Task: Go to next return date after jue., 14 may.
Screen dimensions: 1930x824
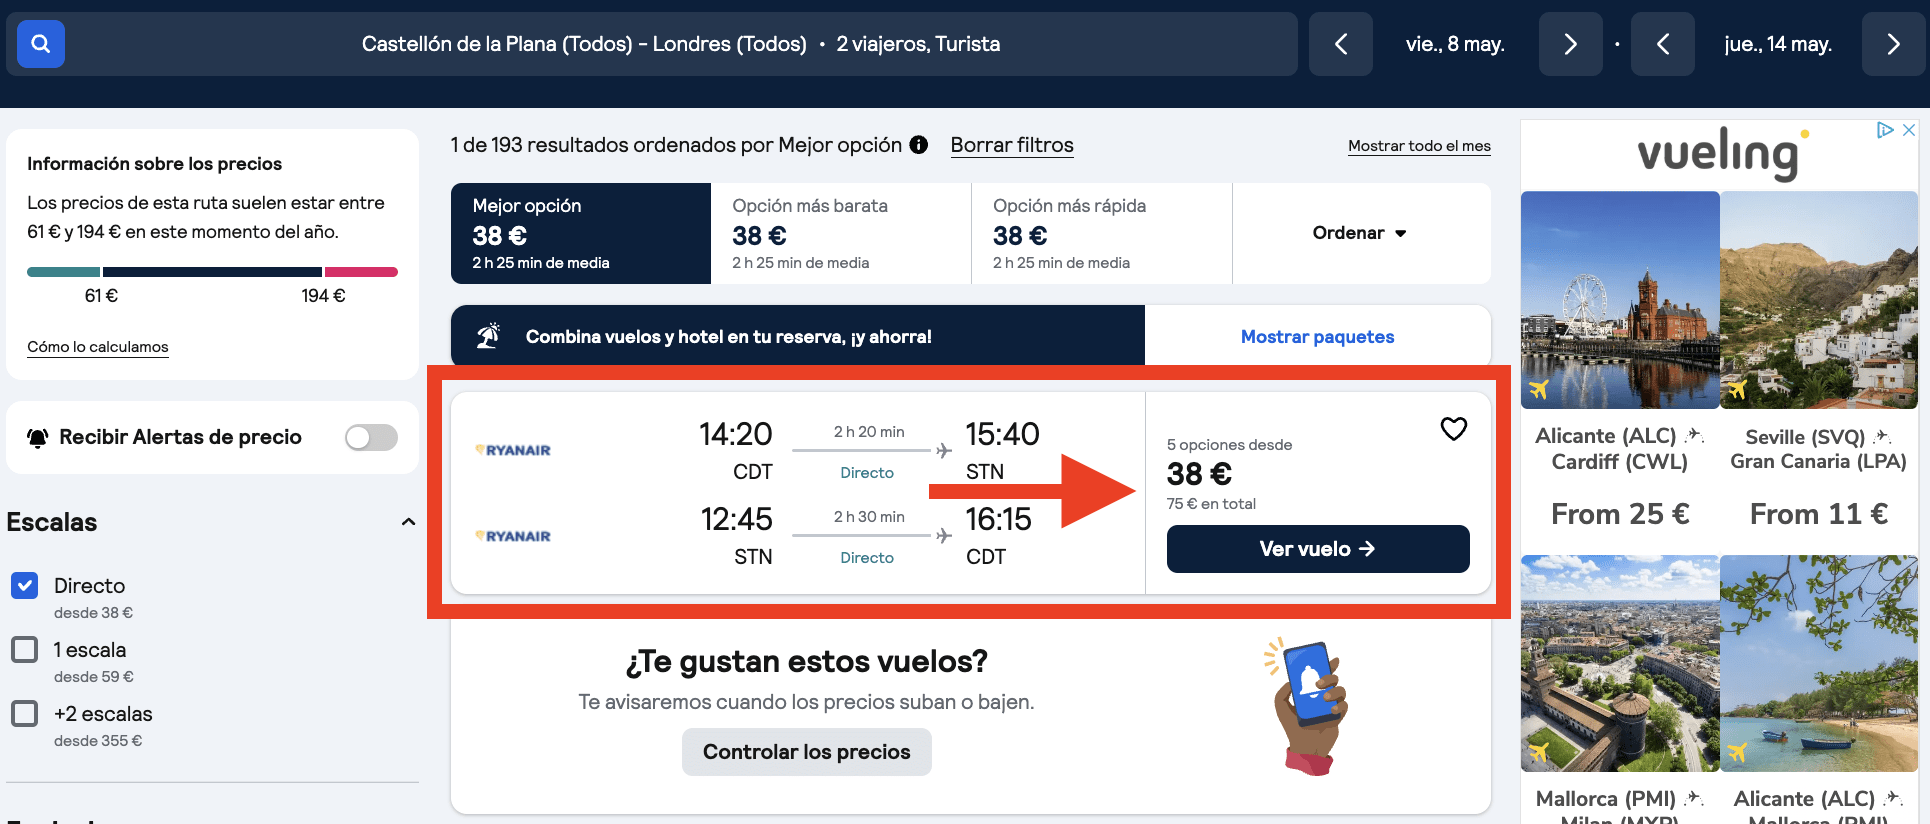Action: pyautogui.click(x=1893, y=44)
